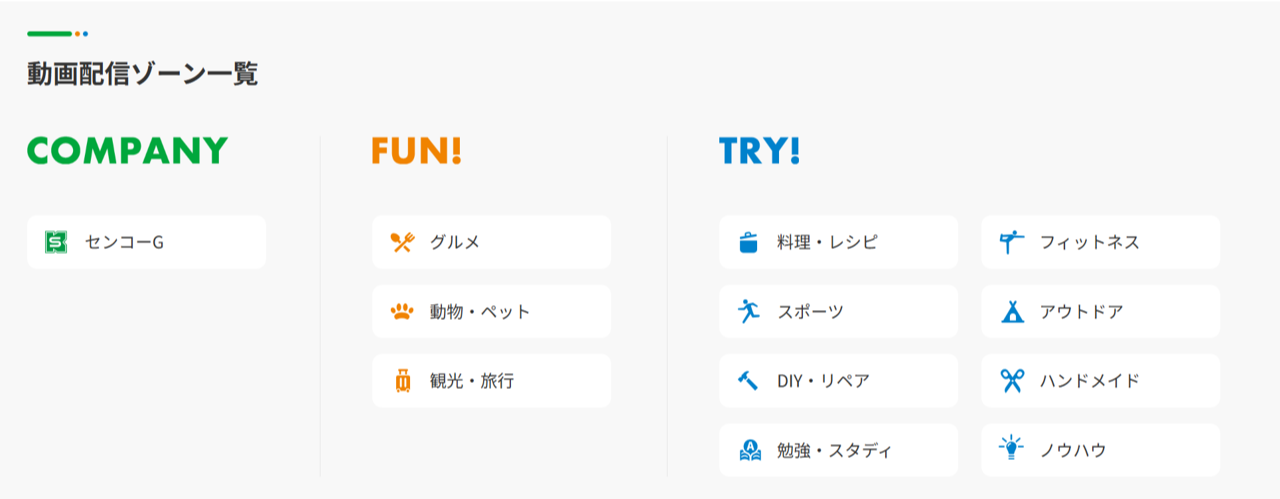
Task: Click the light bulb know-how icon
Action: [x=1012, y=449]
